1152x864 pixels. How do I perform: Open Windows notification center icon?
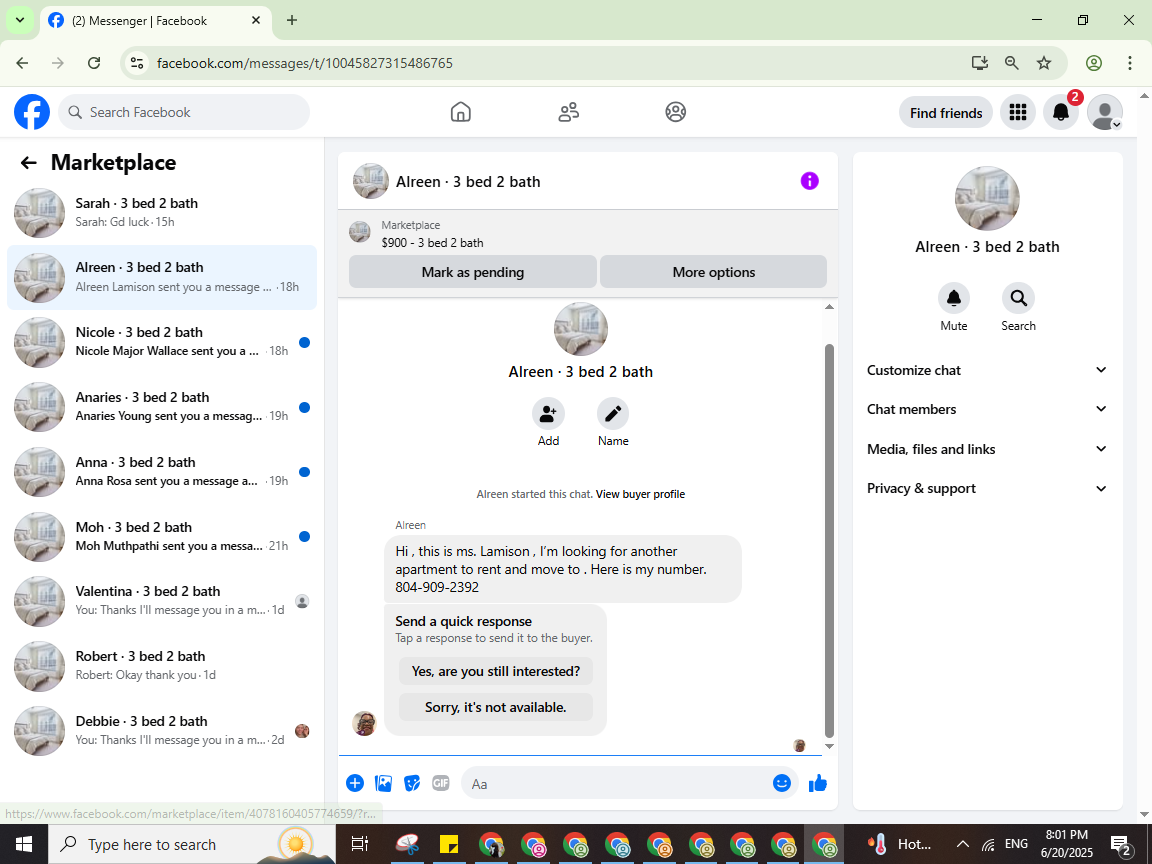[x=1121, y=844]
